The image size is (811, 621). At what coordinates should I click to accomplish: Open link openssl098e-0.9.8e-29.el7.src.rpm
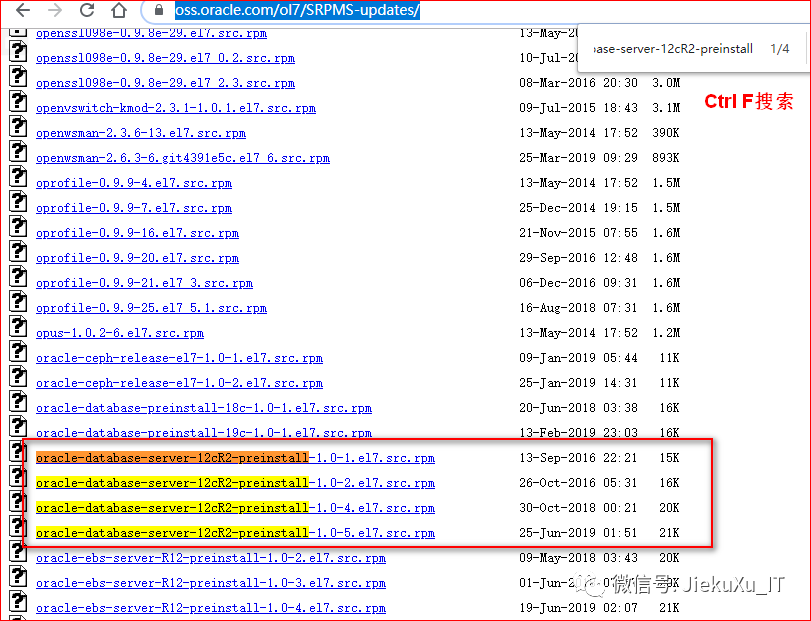pos(152,33)
